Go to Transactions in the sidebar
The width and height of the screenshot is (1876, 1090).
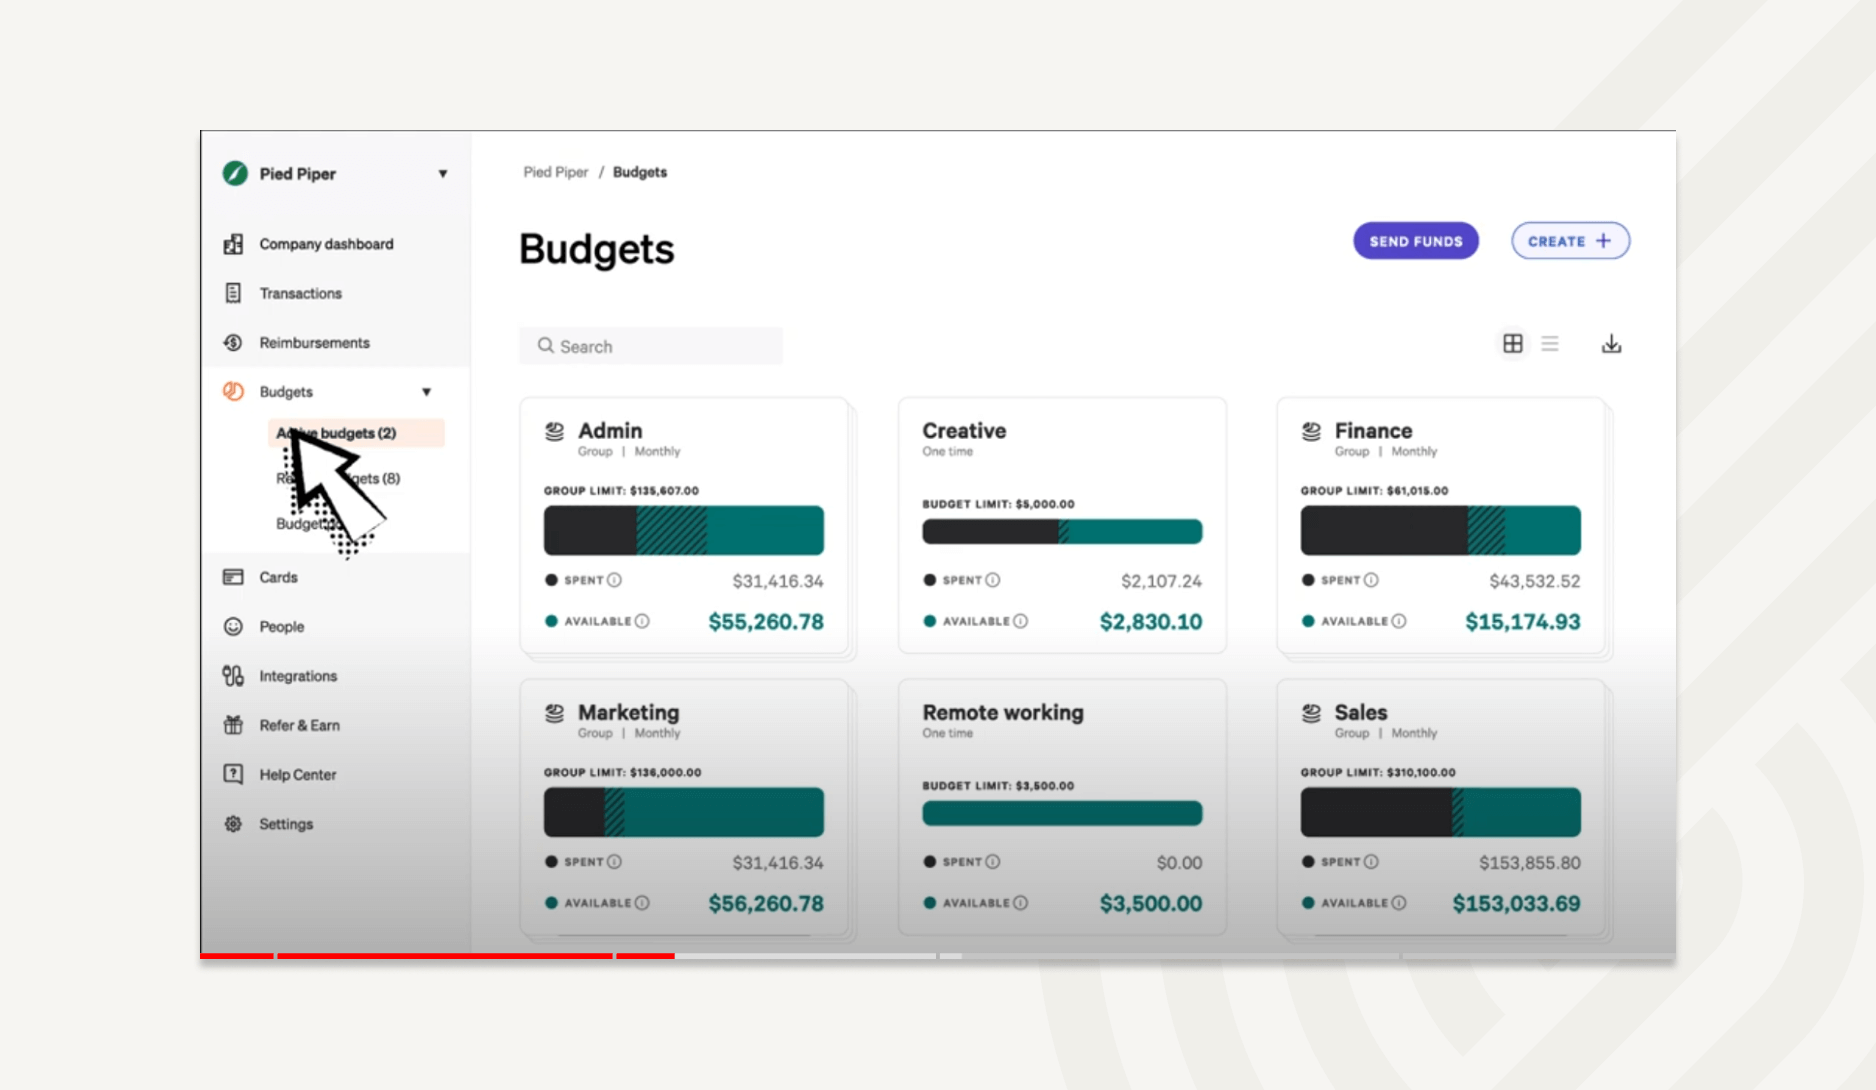point(300,293)
